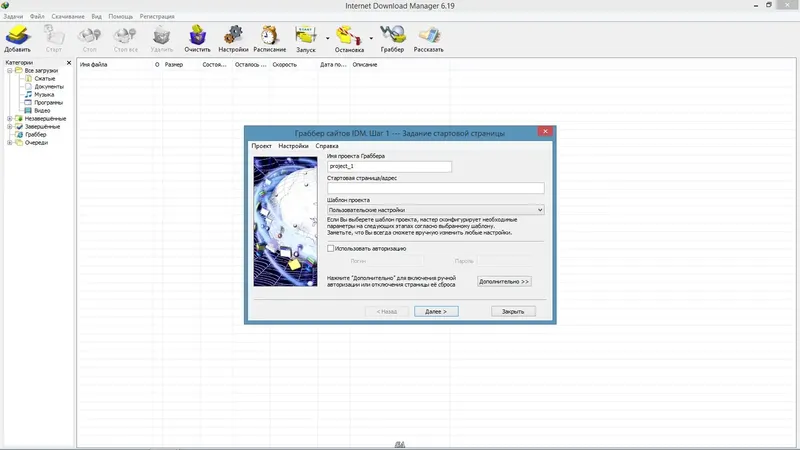This screenshot has width=800, height=450.
Task: Open the Файл menu
Action: [37, 16]
